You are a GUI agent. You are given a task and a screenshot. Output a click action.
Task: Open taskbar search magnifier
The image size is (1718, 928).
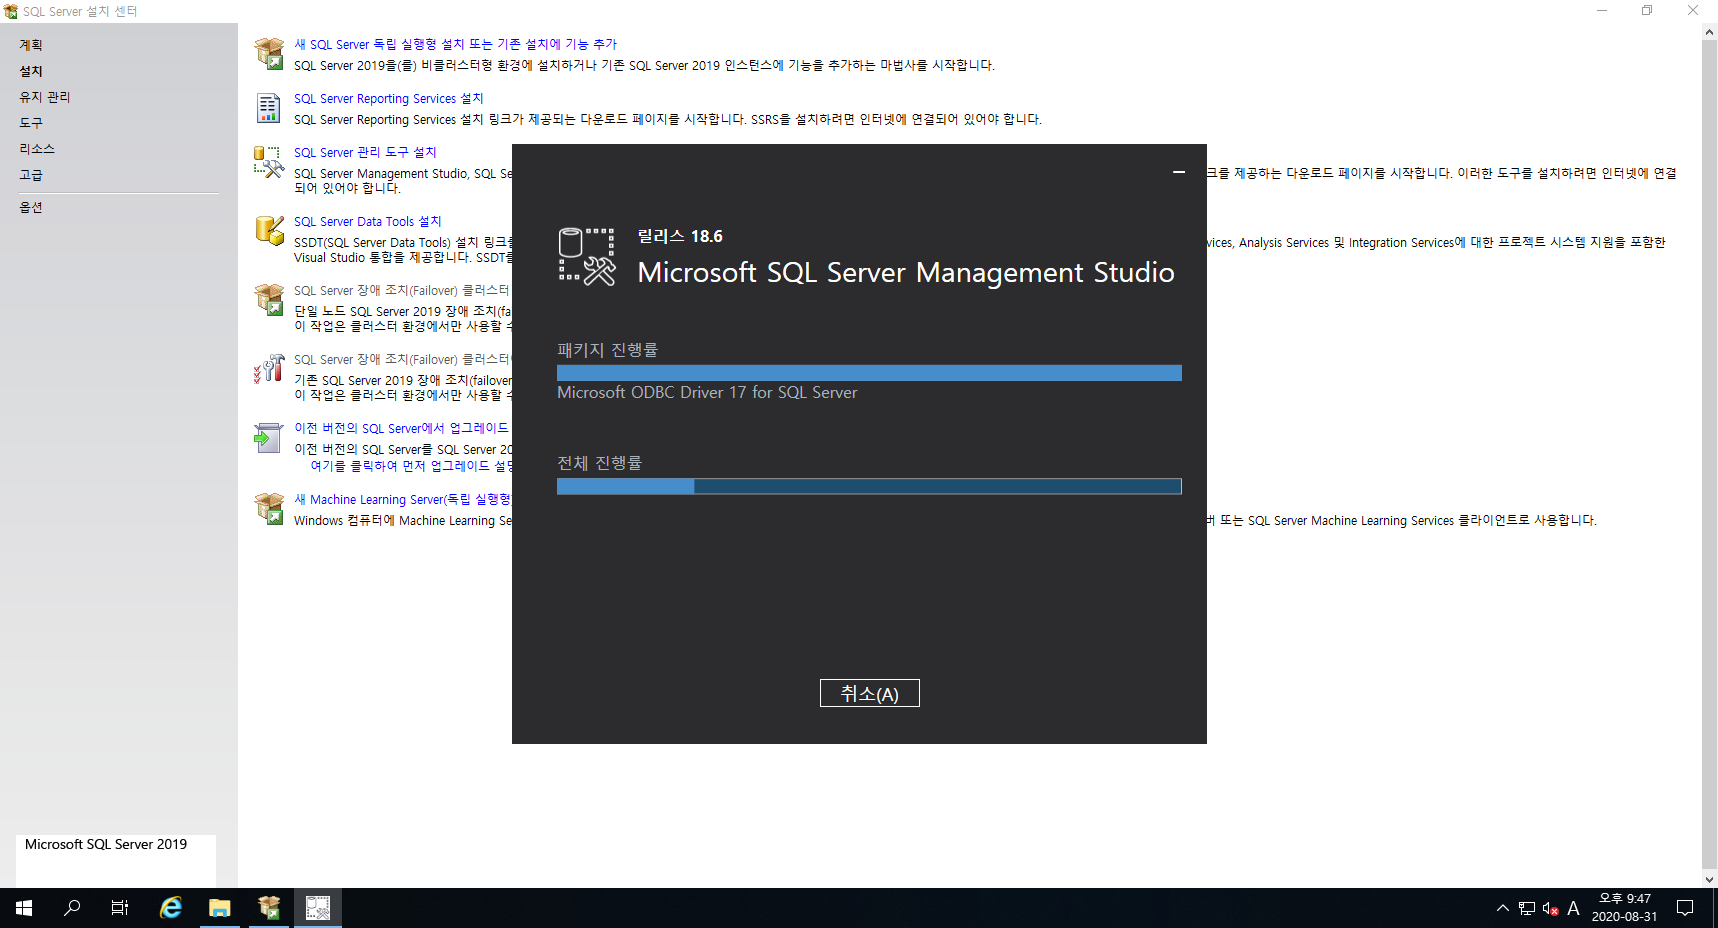pyautogui.click(x=72, y=908)
